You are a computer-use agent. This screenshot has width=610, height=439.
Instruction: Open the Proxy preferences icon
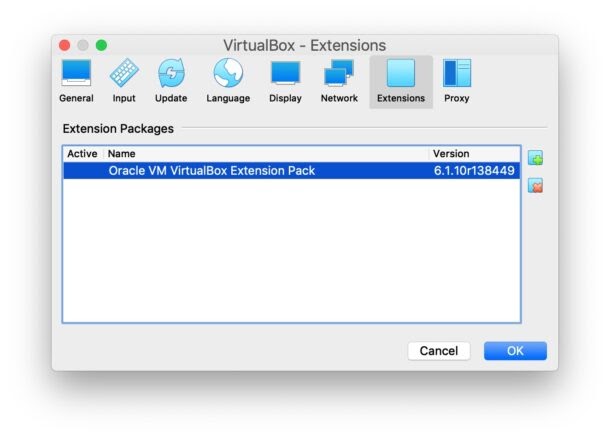point(457,81)
